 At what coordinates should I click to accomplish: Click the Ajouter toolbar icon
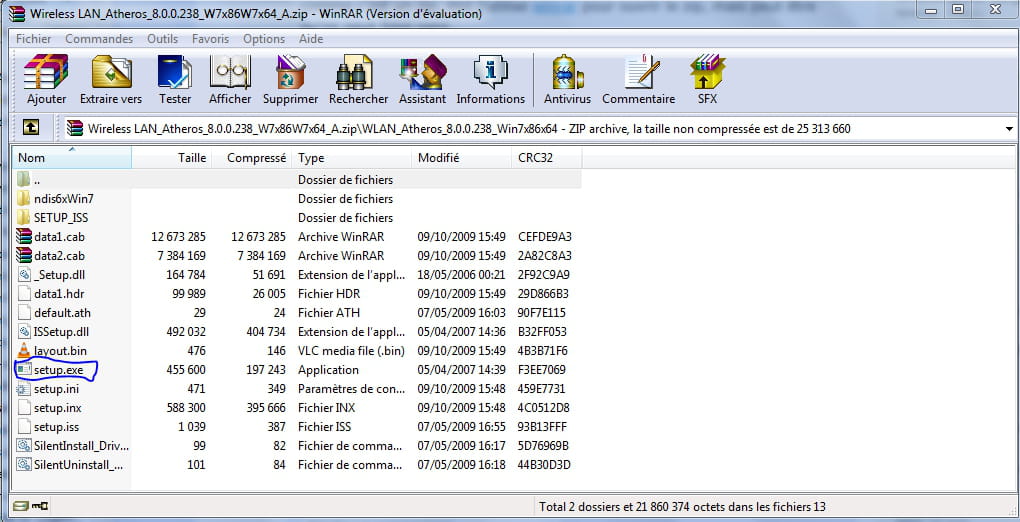tap(46, 72)
